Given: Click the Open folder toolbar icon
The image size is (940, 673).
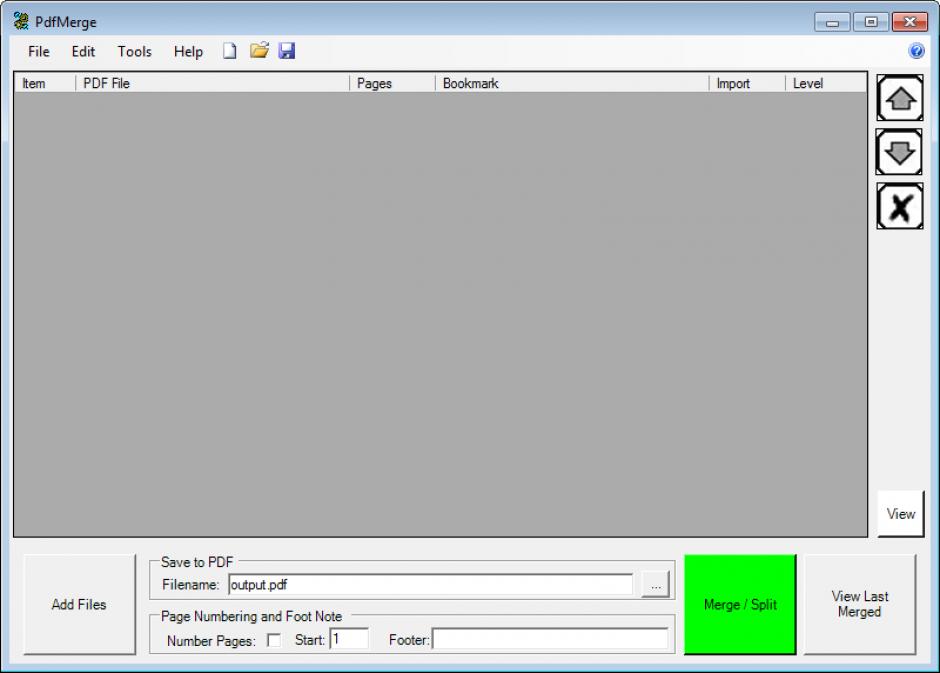Looking at the screenshot, I should [x=259, y=51].
